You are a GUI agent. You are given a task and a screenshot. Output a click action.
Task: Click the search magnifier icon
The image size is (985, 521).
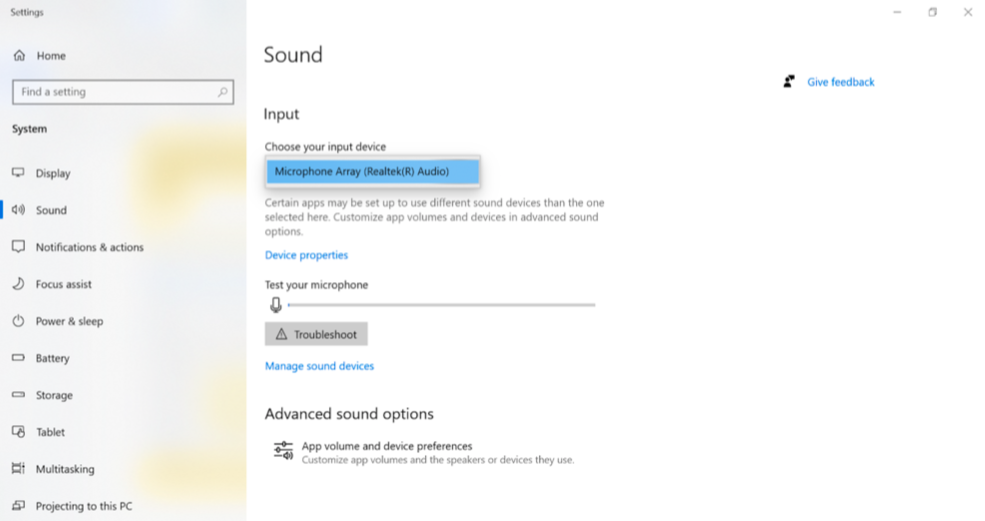pyautogui.click(x=222, y=92)
